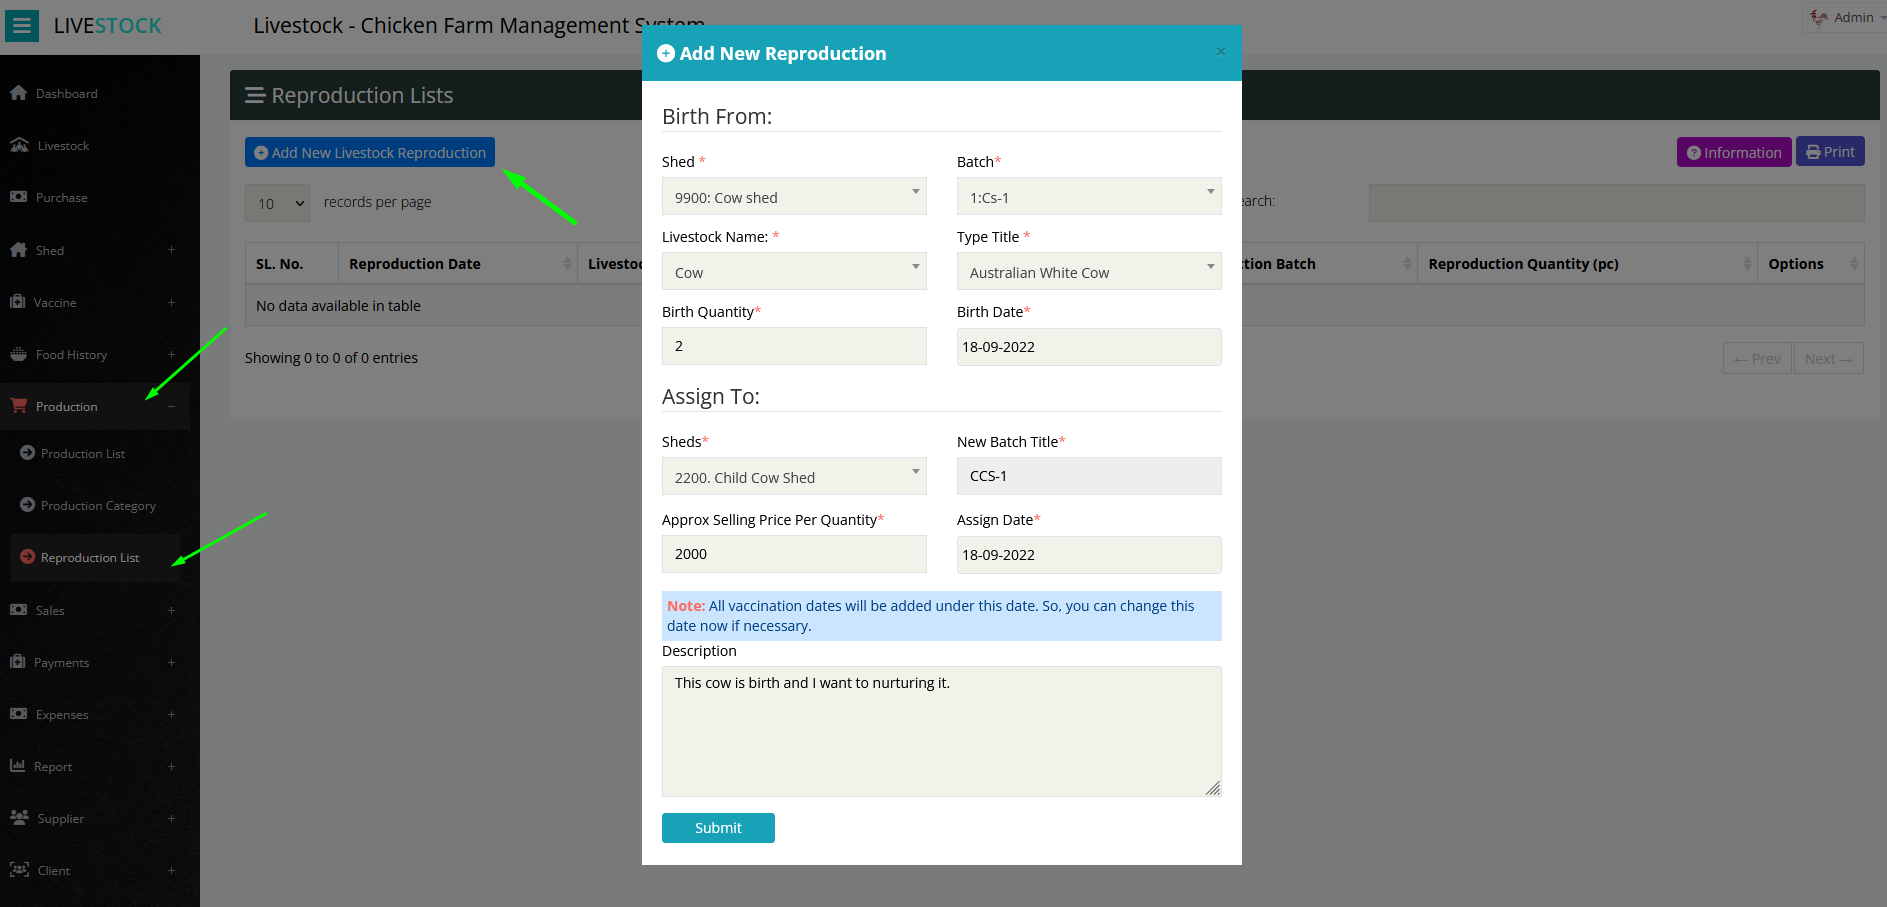Click the hamburger menu icon
1887x907 pixels.
[21, 26]
